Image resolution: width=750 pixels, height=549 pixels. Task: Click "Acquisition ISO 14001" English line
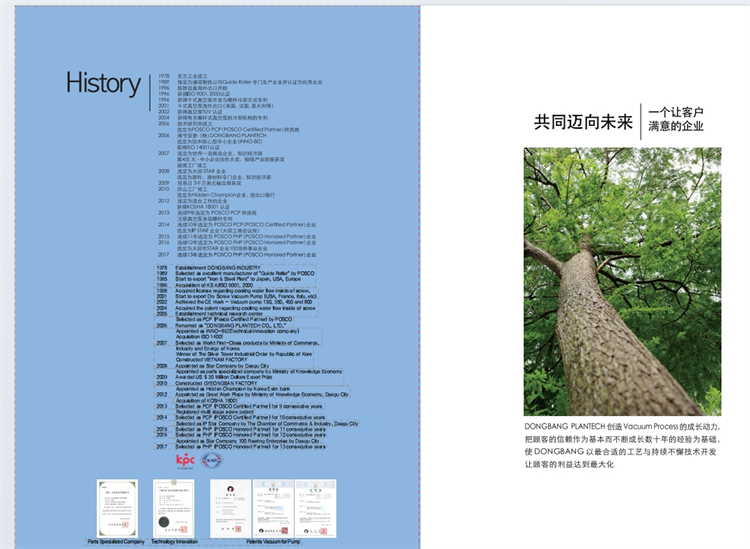(199, 337)
